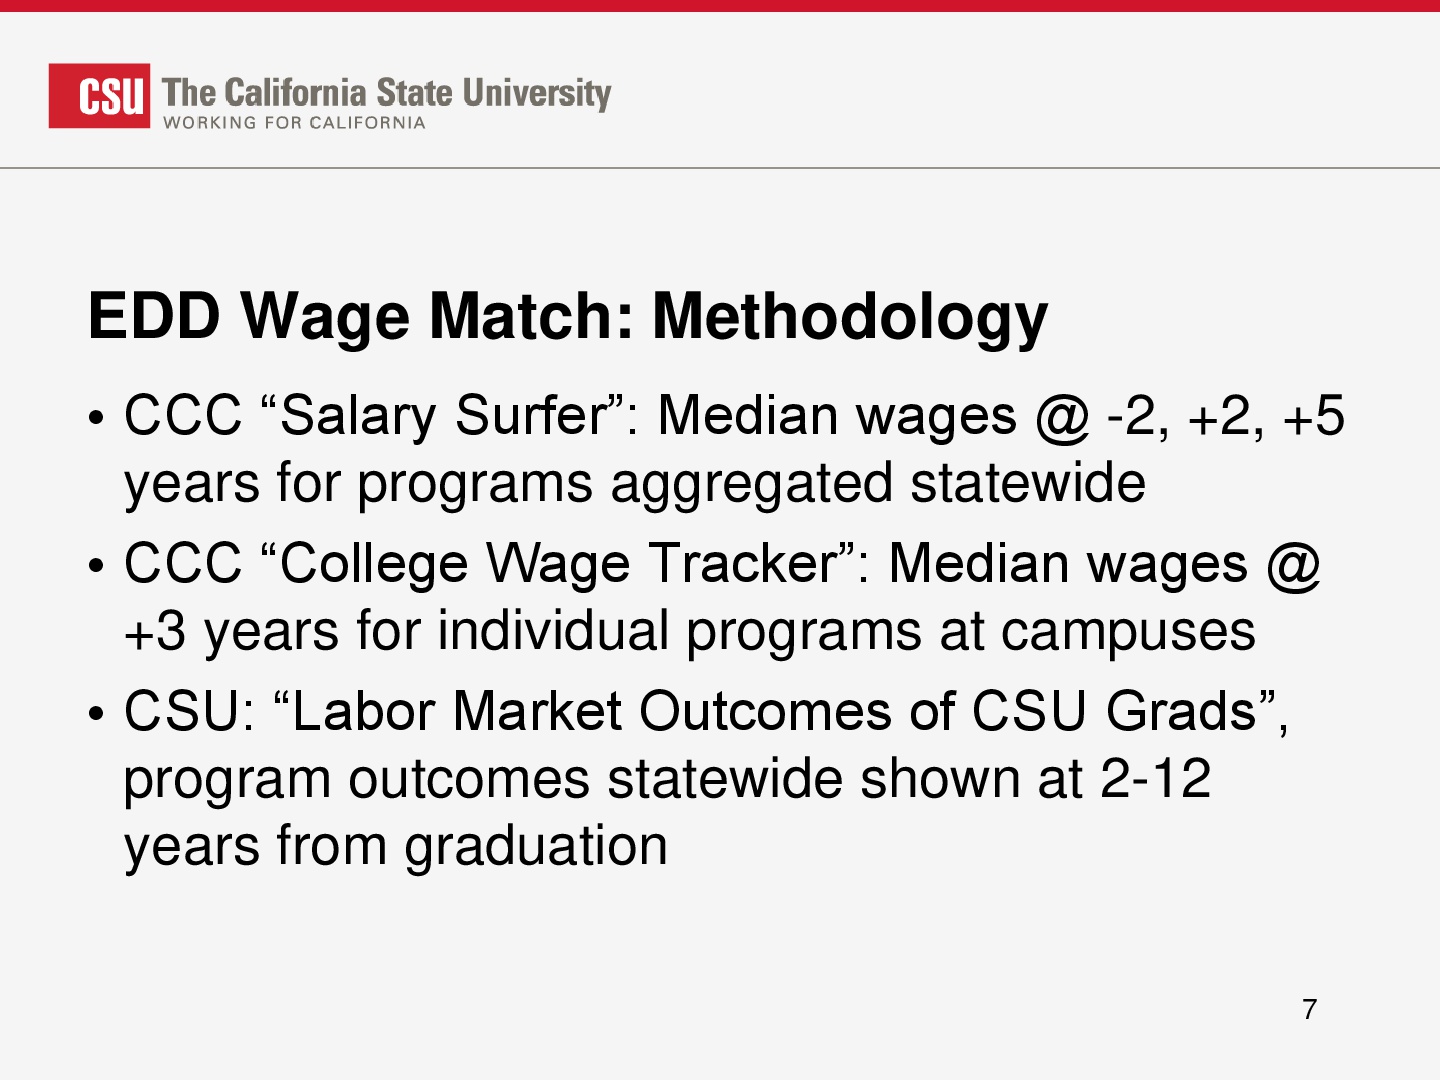
Task: Click the text "-2, +2, +5"
Action: [1226, 416]
